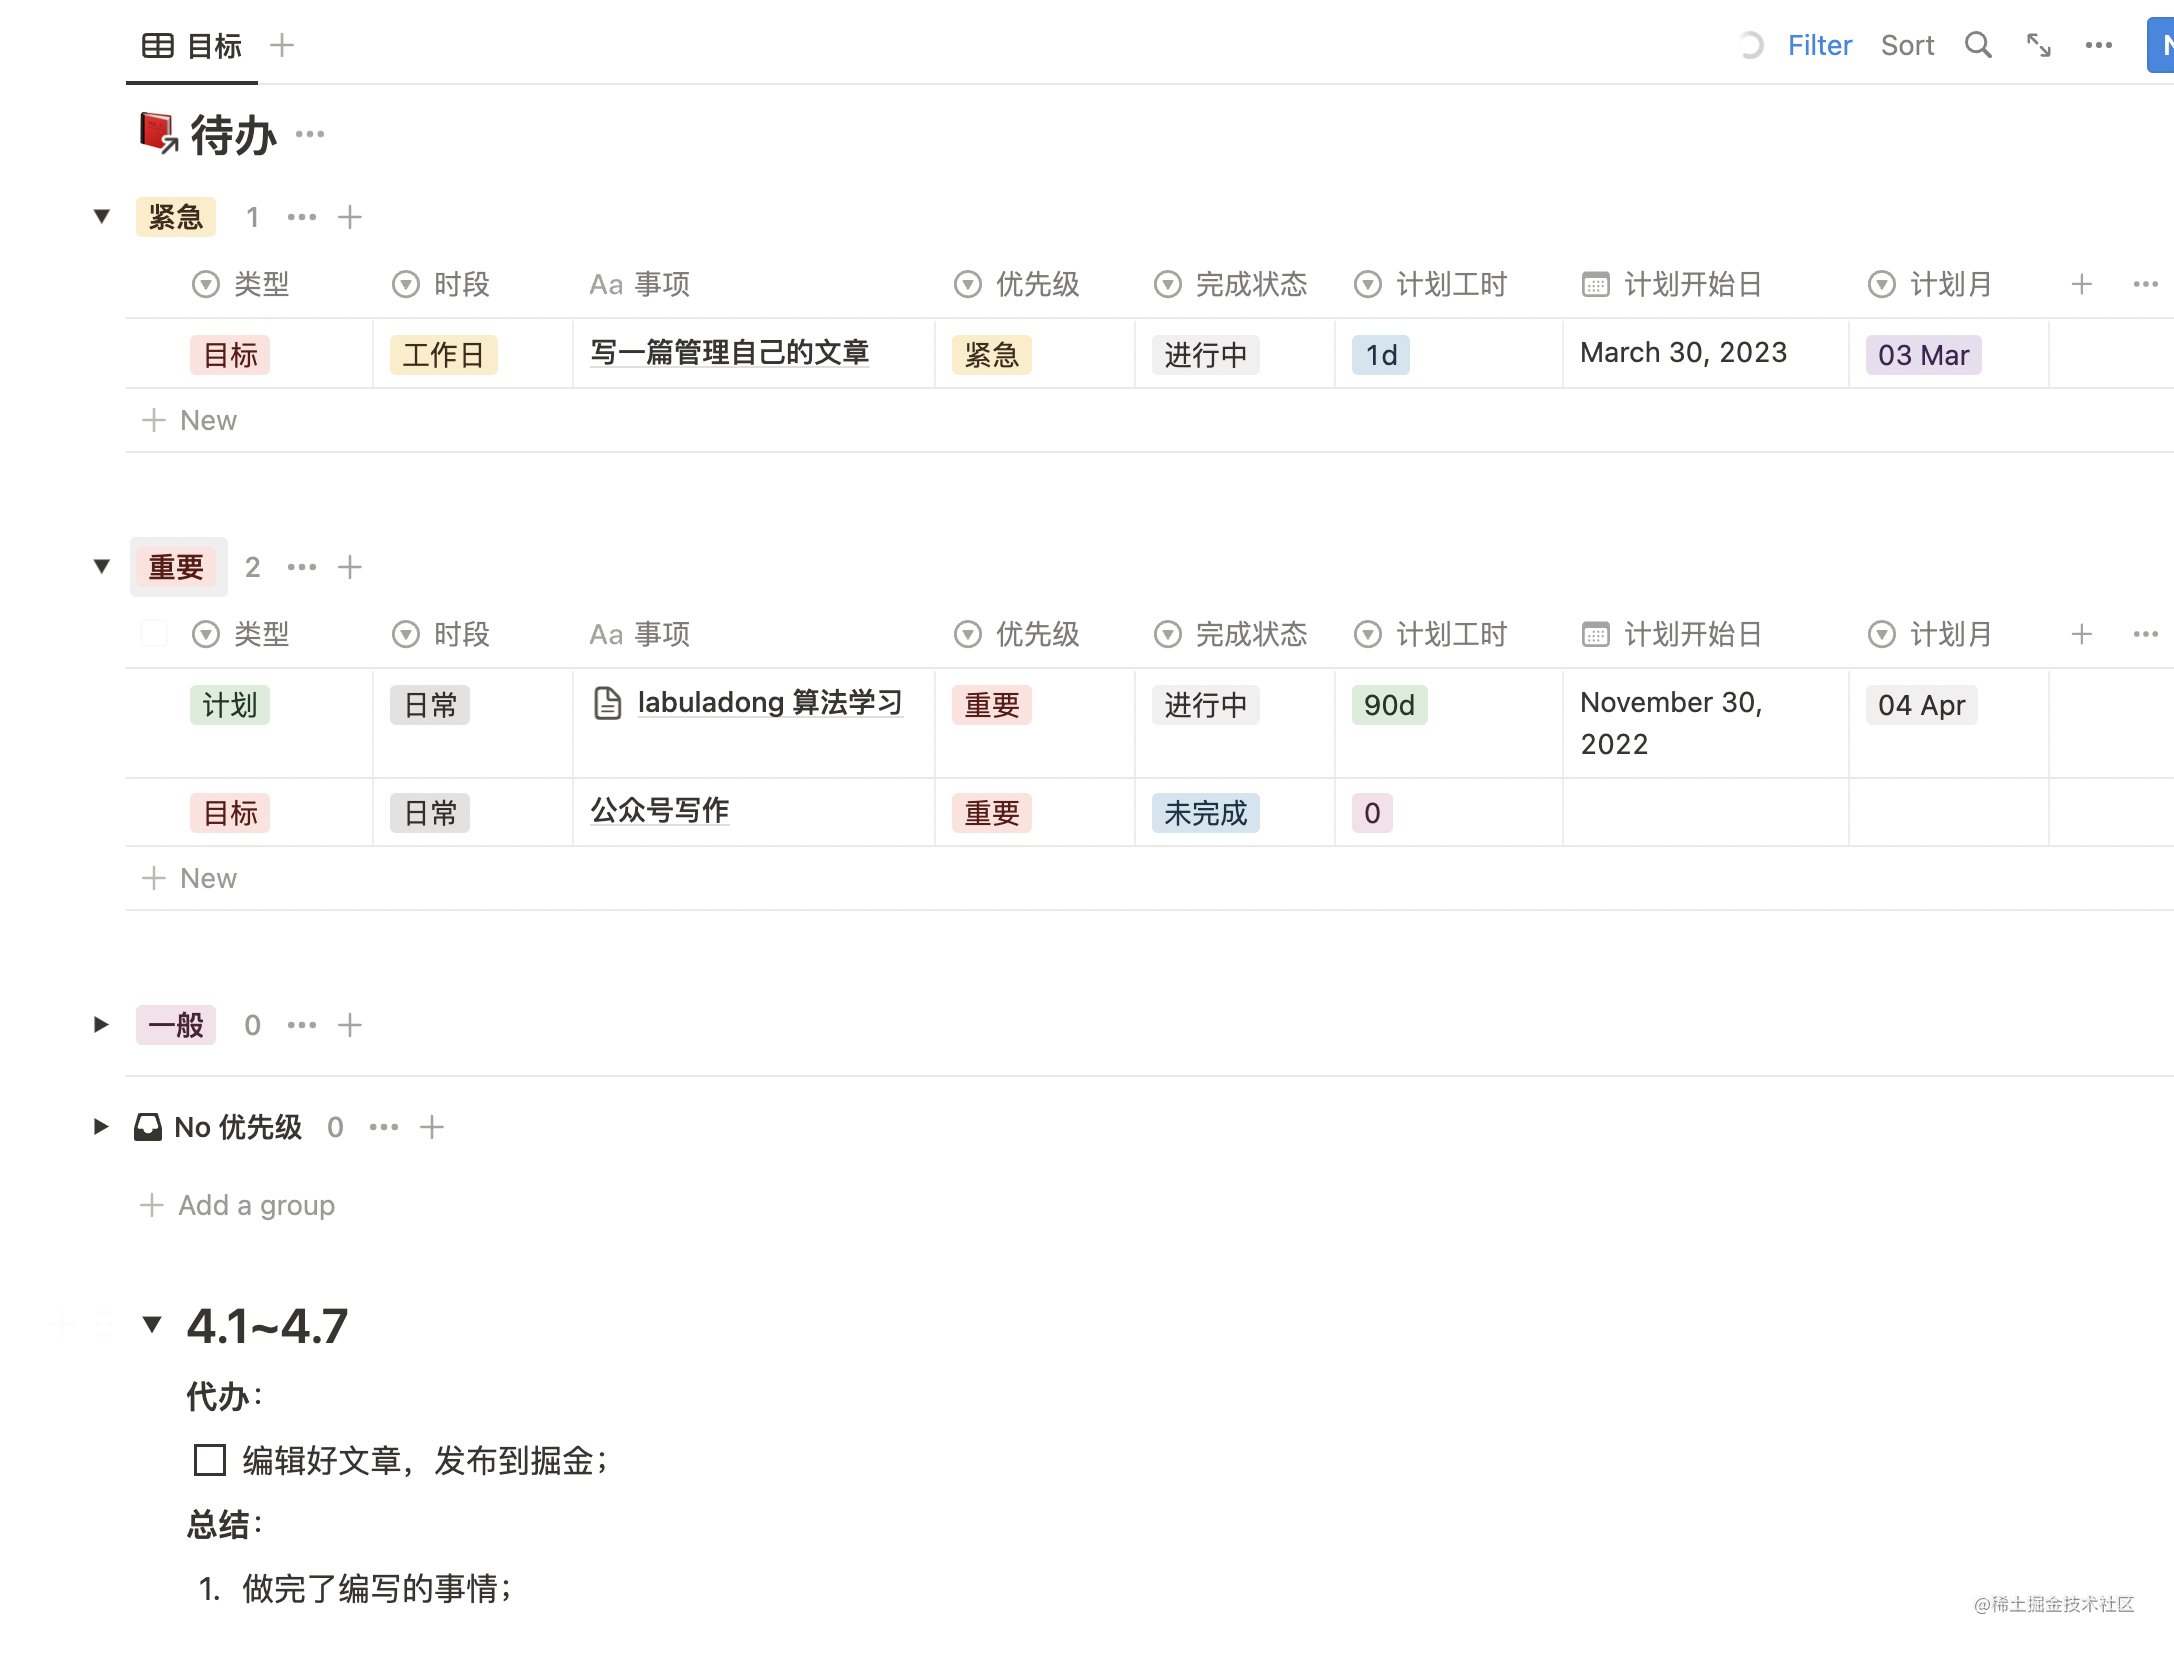2174x1654 pixels.
Task: Tick the select-all checkbox in 重要 header
Action: (154, 633)
